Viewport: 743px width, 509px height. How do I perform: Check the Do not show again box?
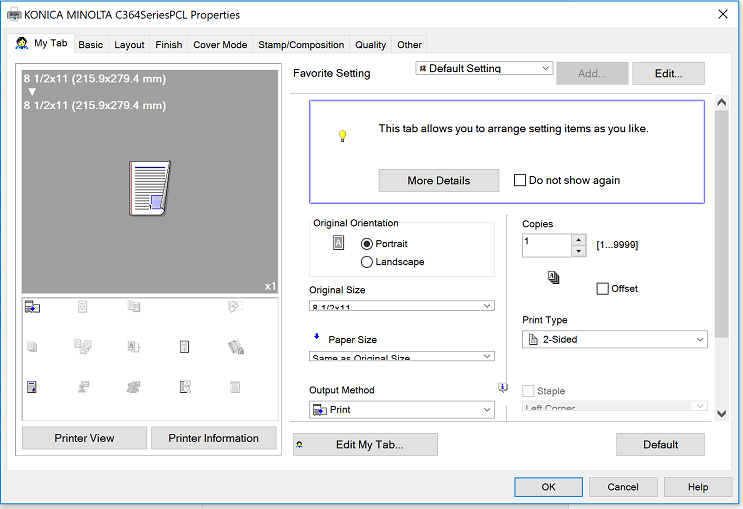coord(520,180)
